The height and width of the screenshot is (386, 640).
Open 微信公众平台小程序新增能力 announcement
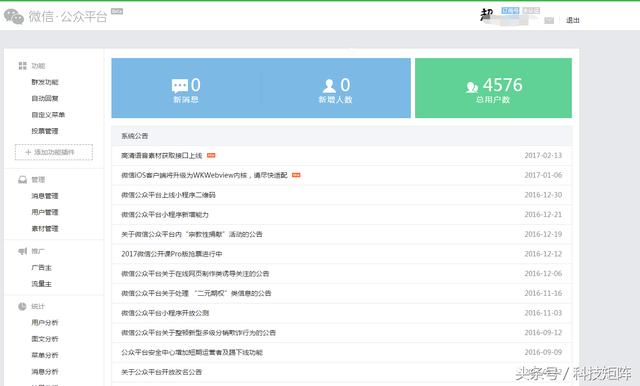165,215
